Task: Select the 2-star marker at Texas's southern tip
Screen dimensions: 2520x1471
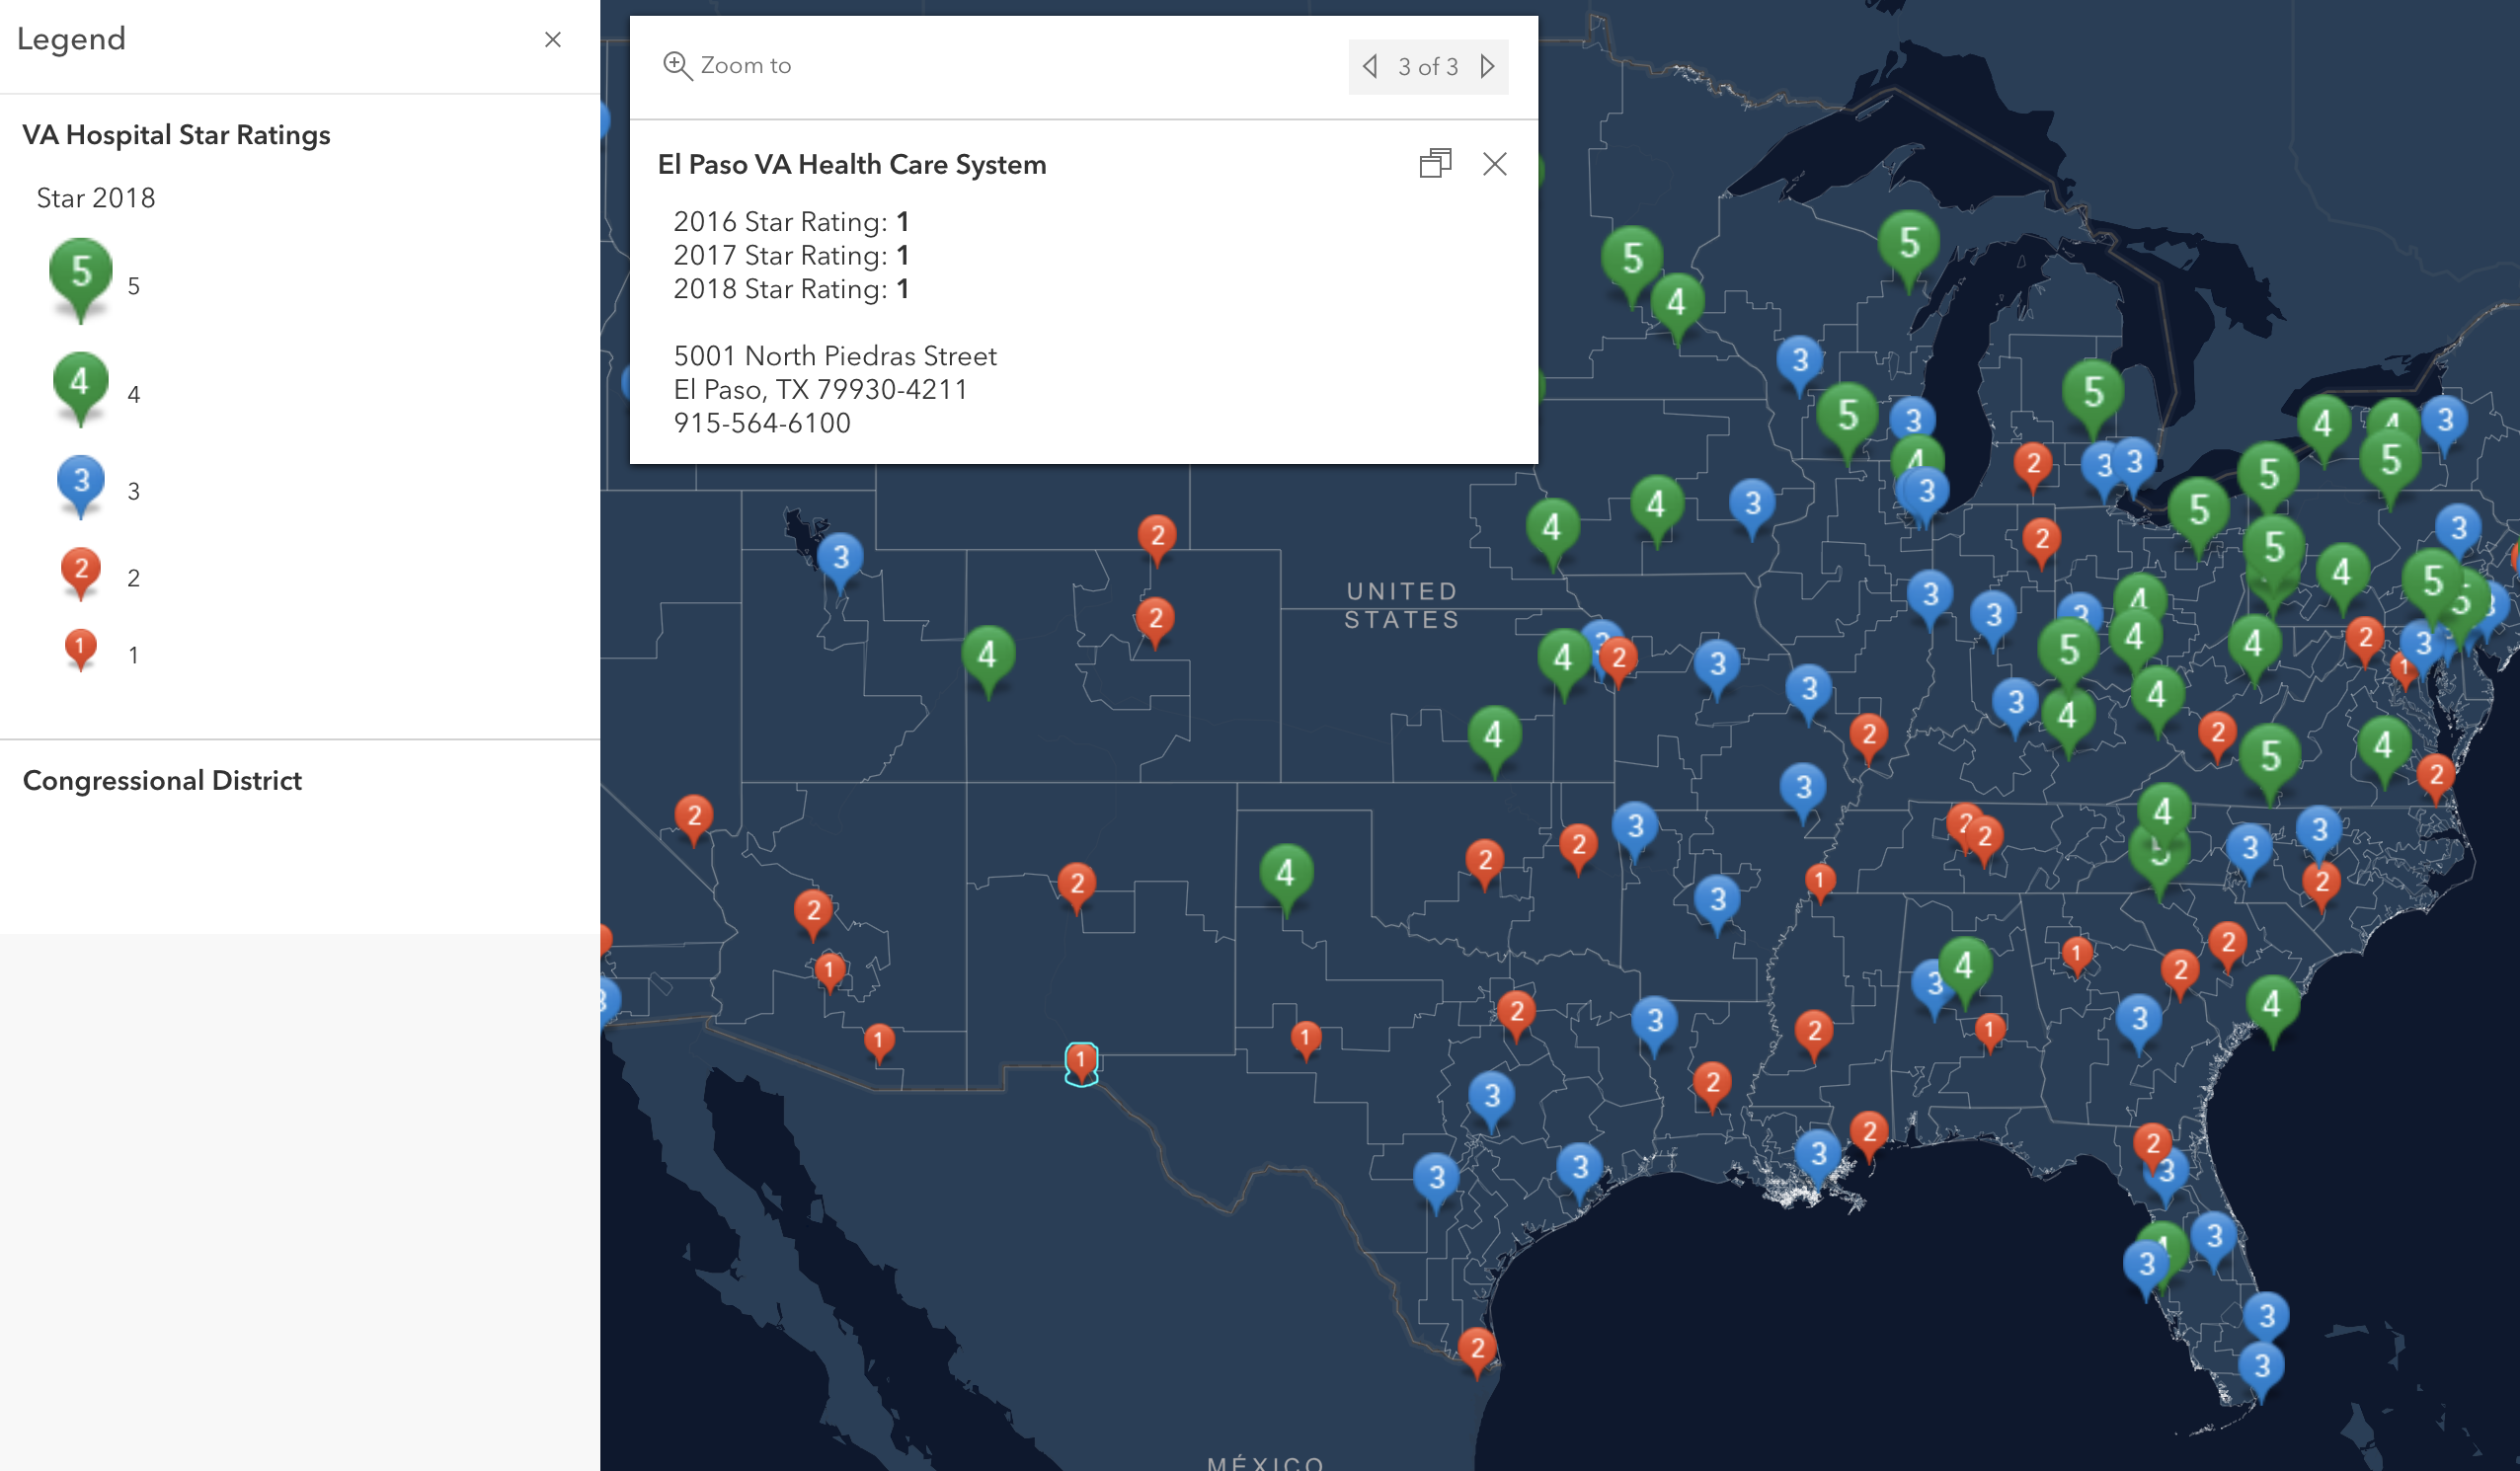Action: 1478,1351
